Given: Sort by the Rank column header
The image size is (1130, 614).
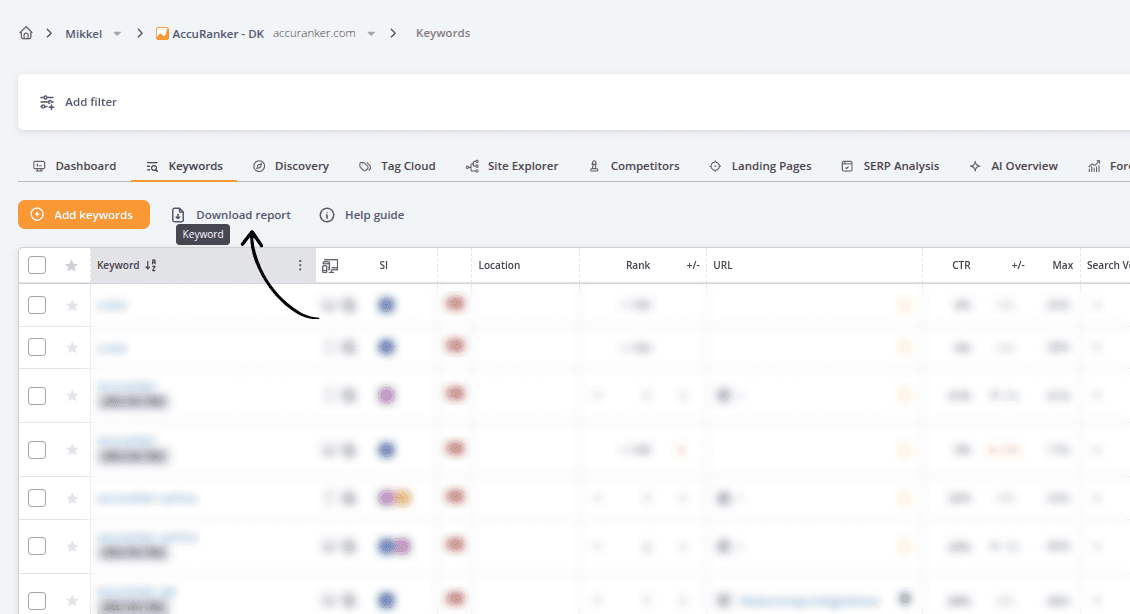Looking at the screenshot, I should click(x=638, y=265).
